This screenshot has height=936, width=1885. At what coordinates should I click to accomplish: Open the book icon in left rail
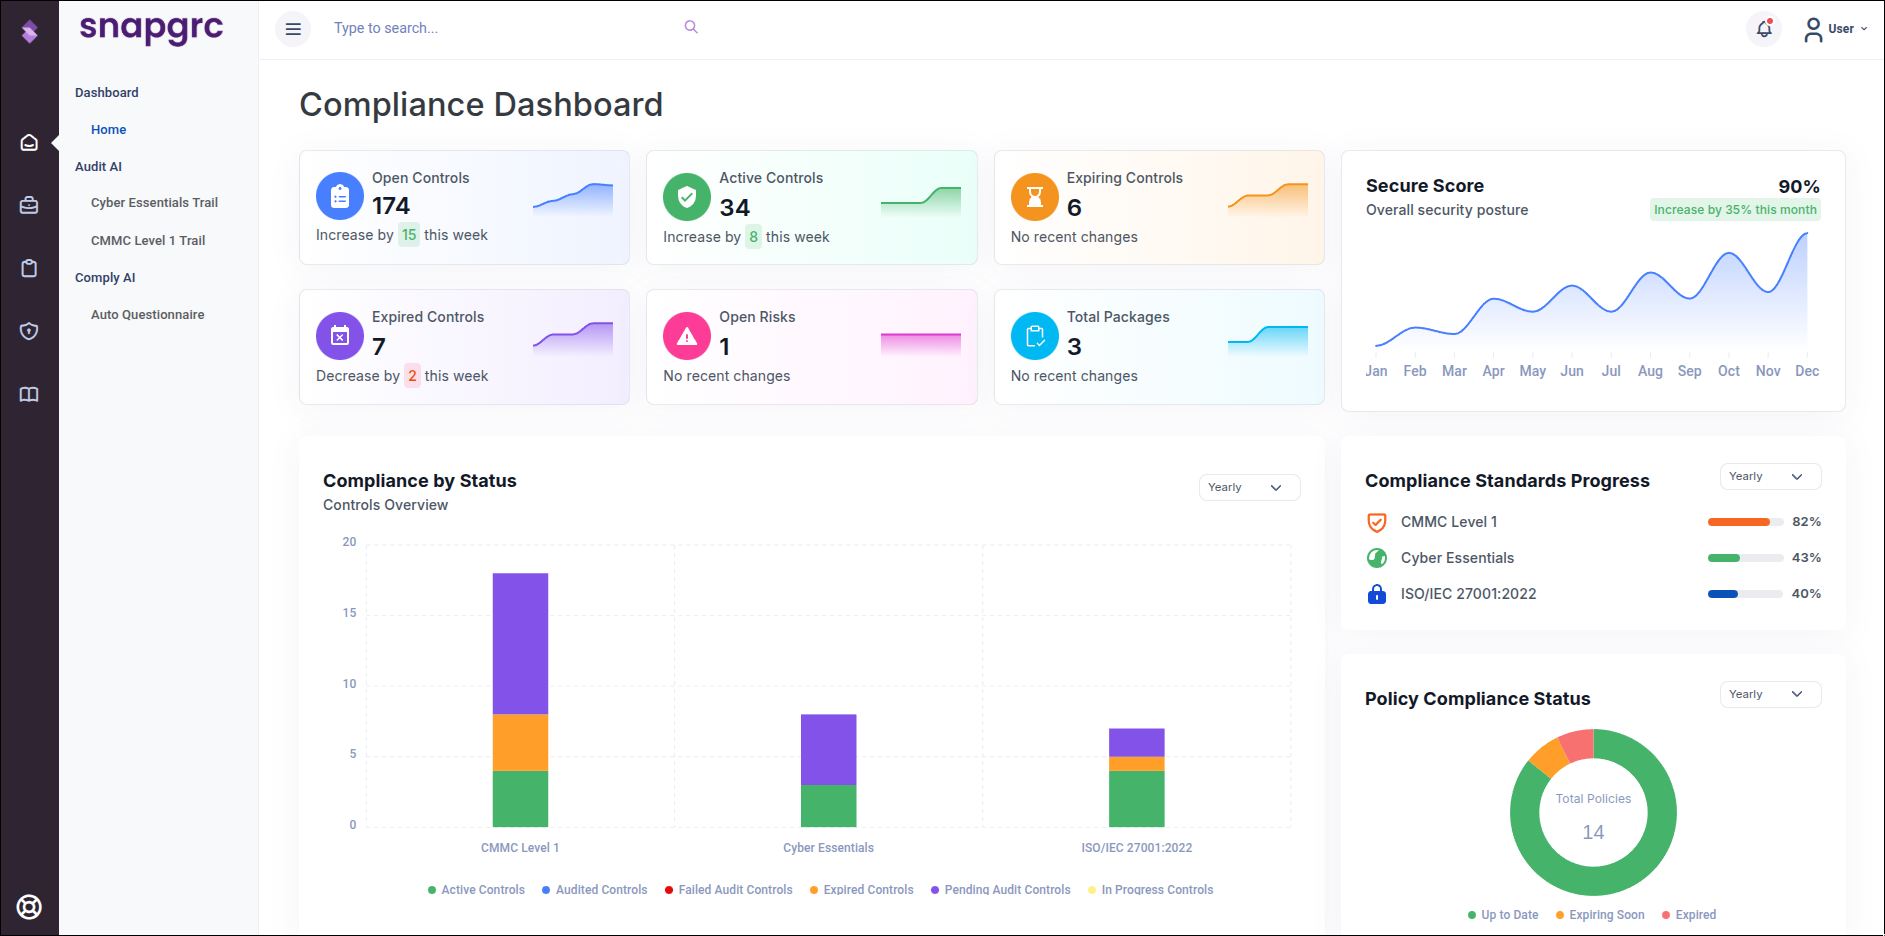(x=29, y=394)
